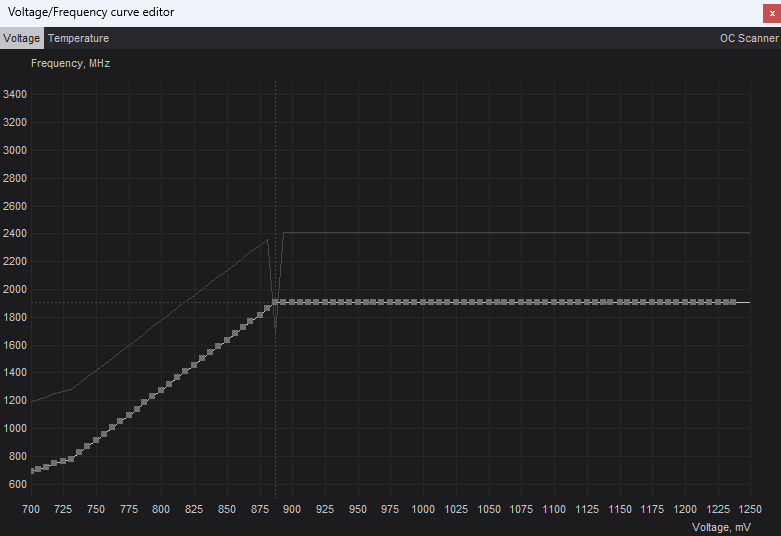The image size is (781, 536).
Task: Select the Voltage tab
Action: [x=21, y=38]
